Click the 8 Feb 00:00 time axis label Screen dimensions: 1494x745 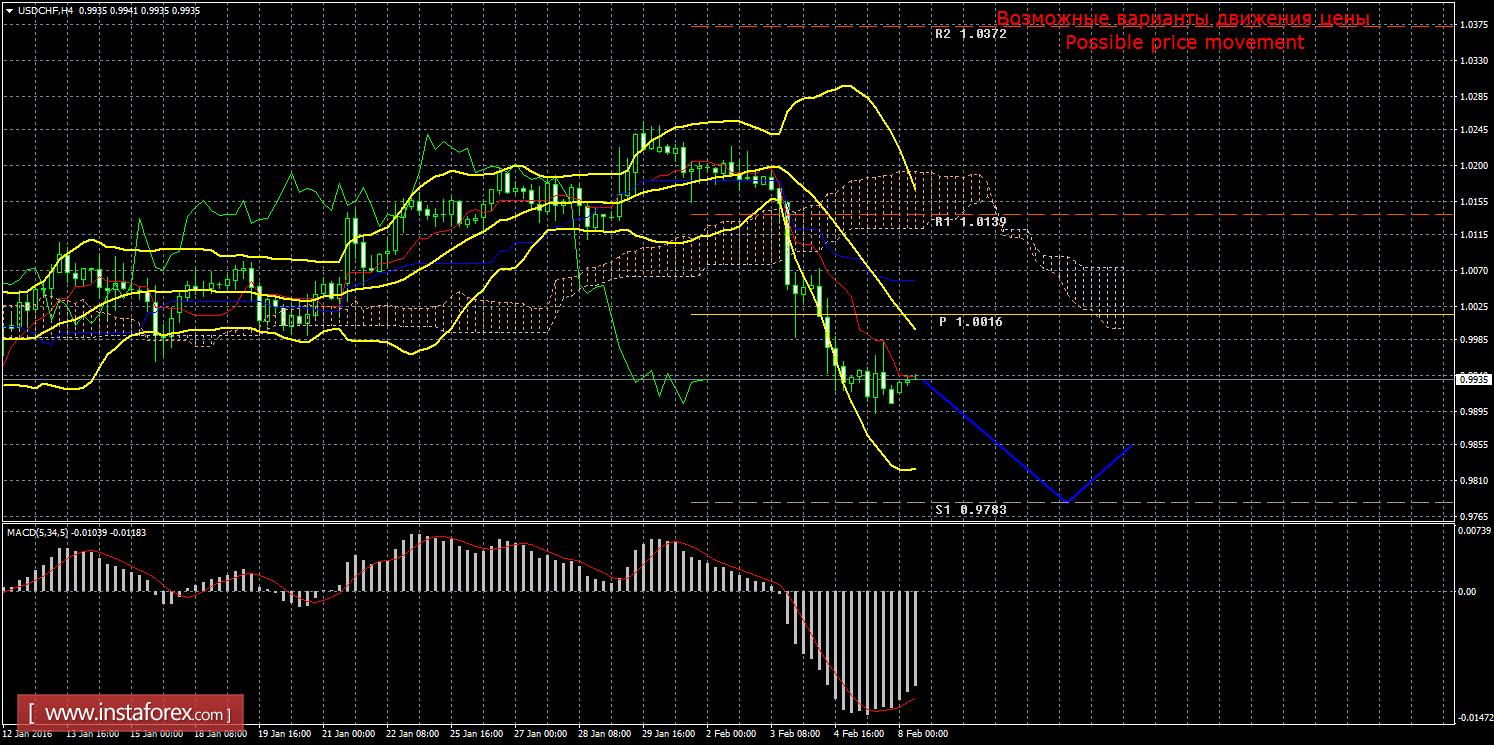(922, 733)
